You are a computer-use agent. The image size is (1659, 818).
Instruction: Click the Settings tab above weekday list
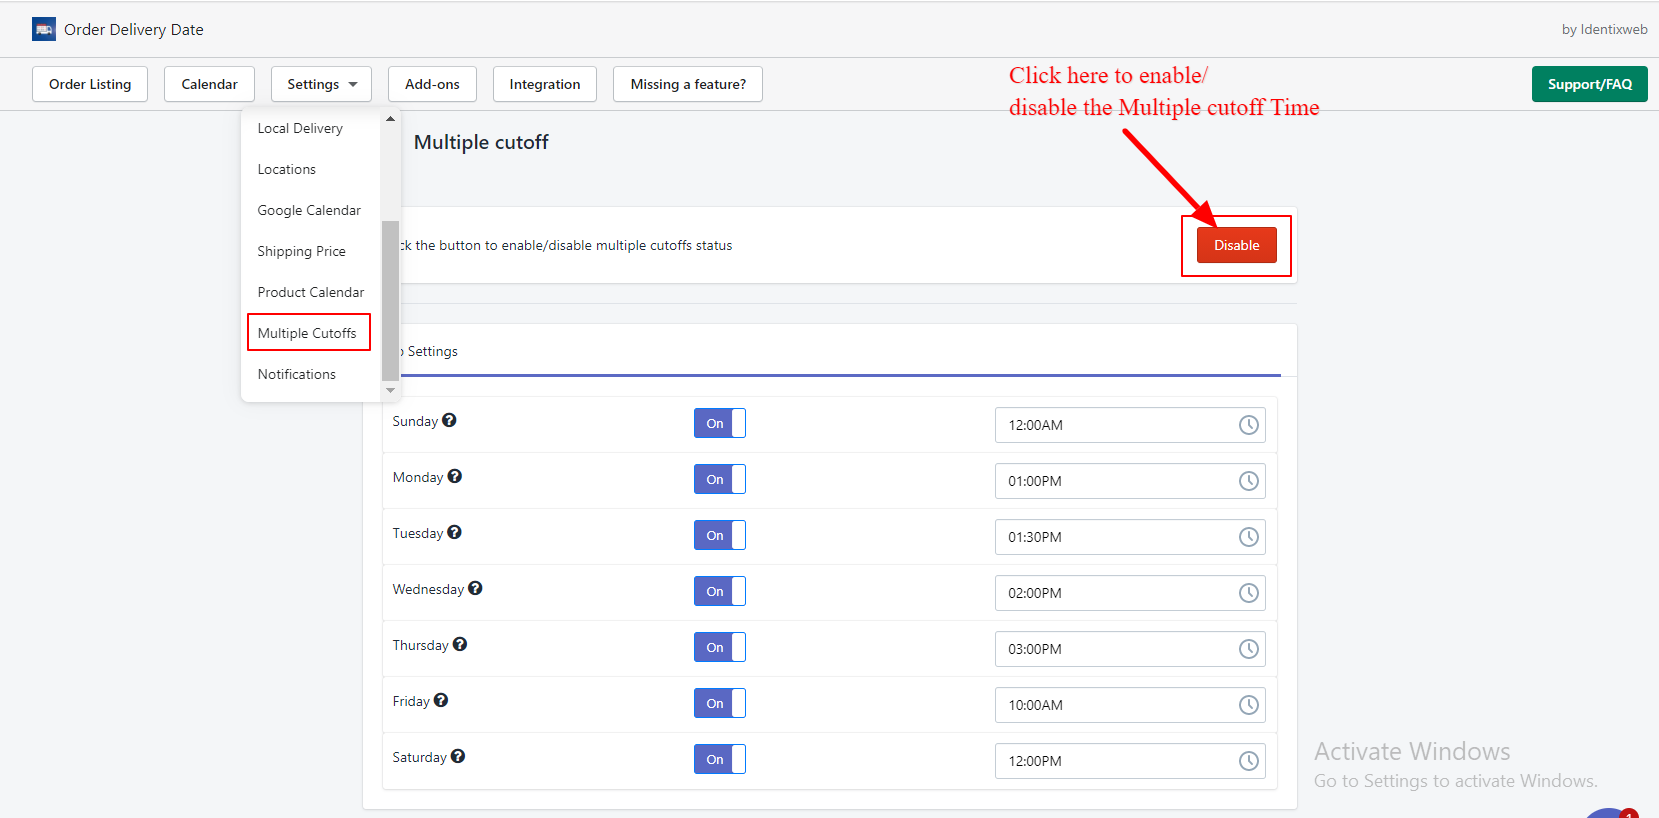coord(432,351)
